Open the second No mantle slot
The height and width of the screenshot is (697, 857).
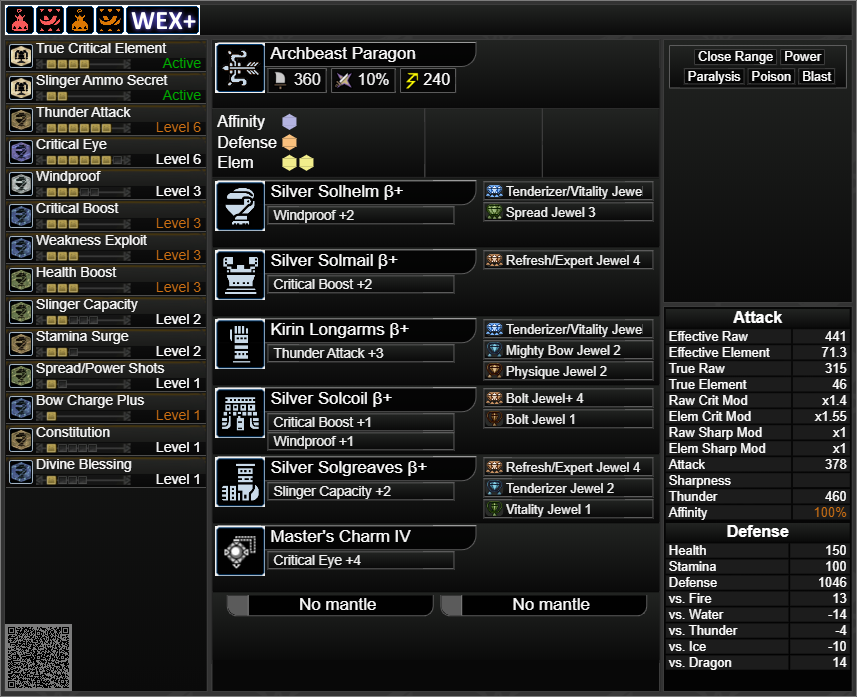543,605
